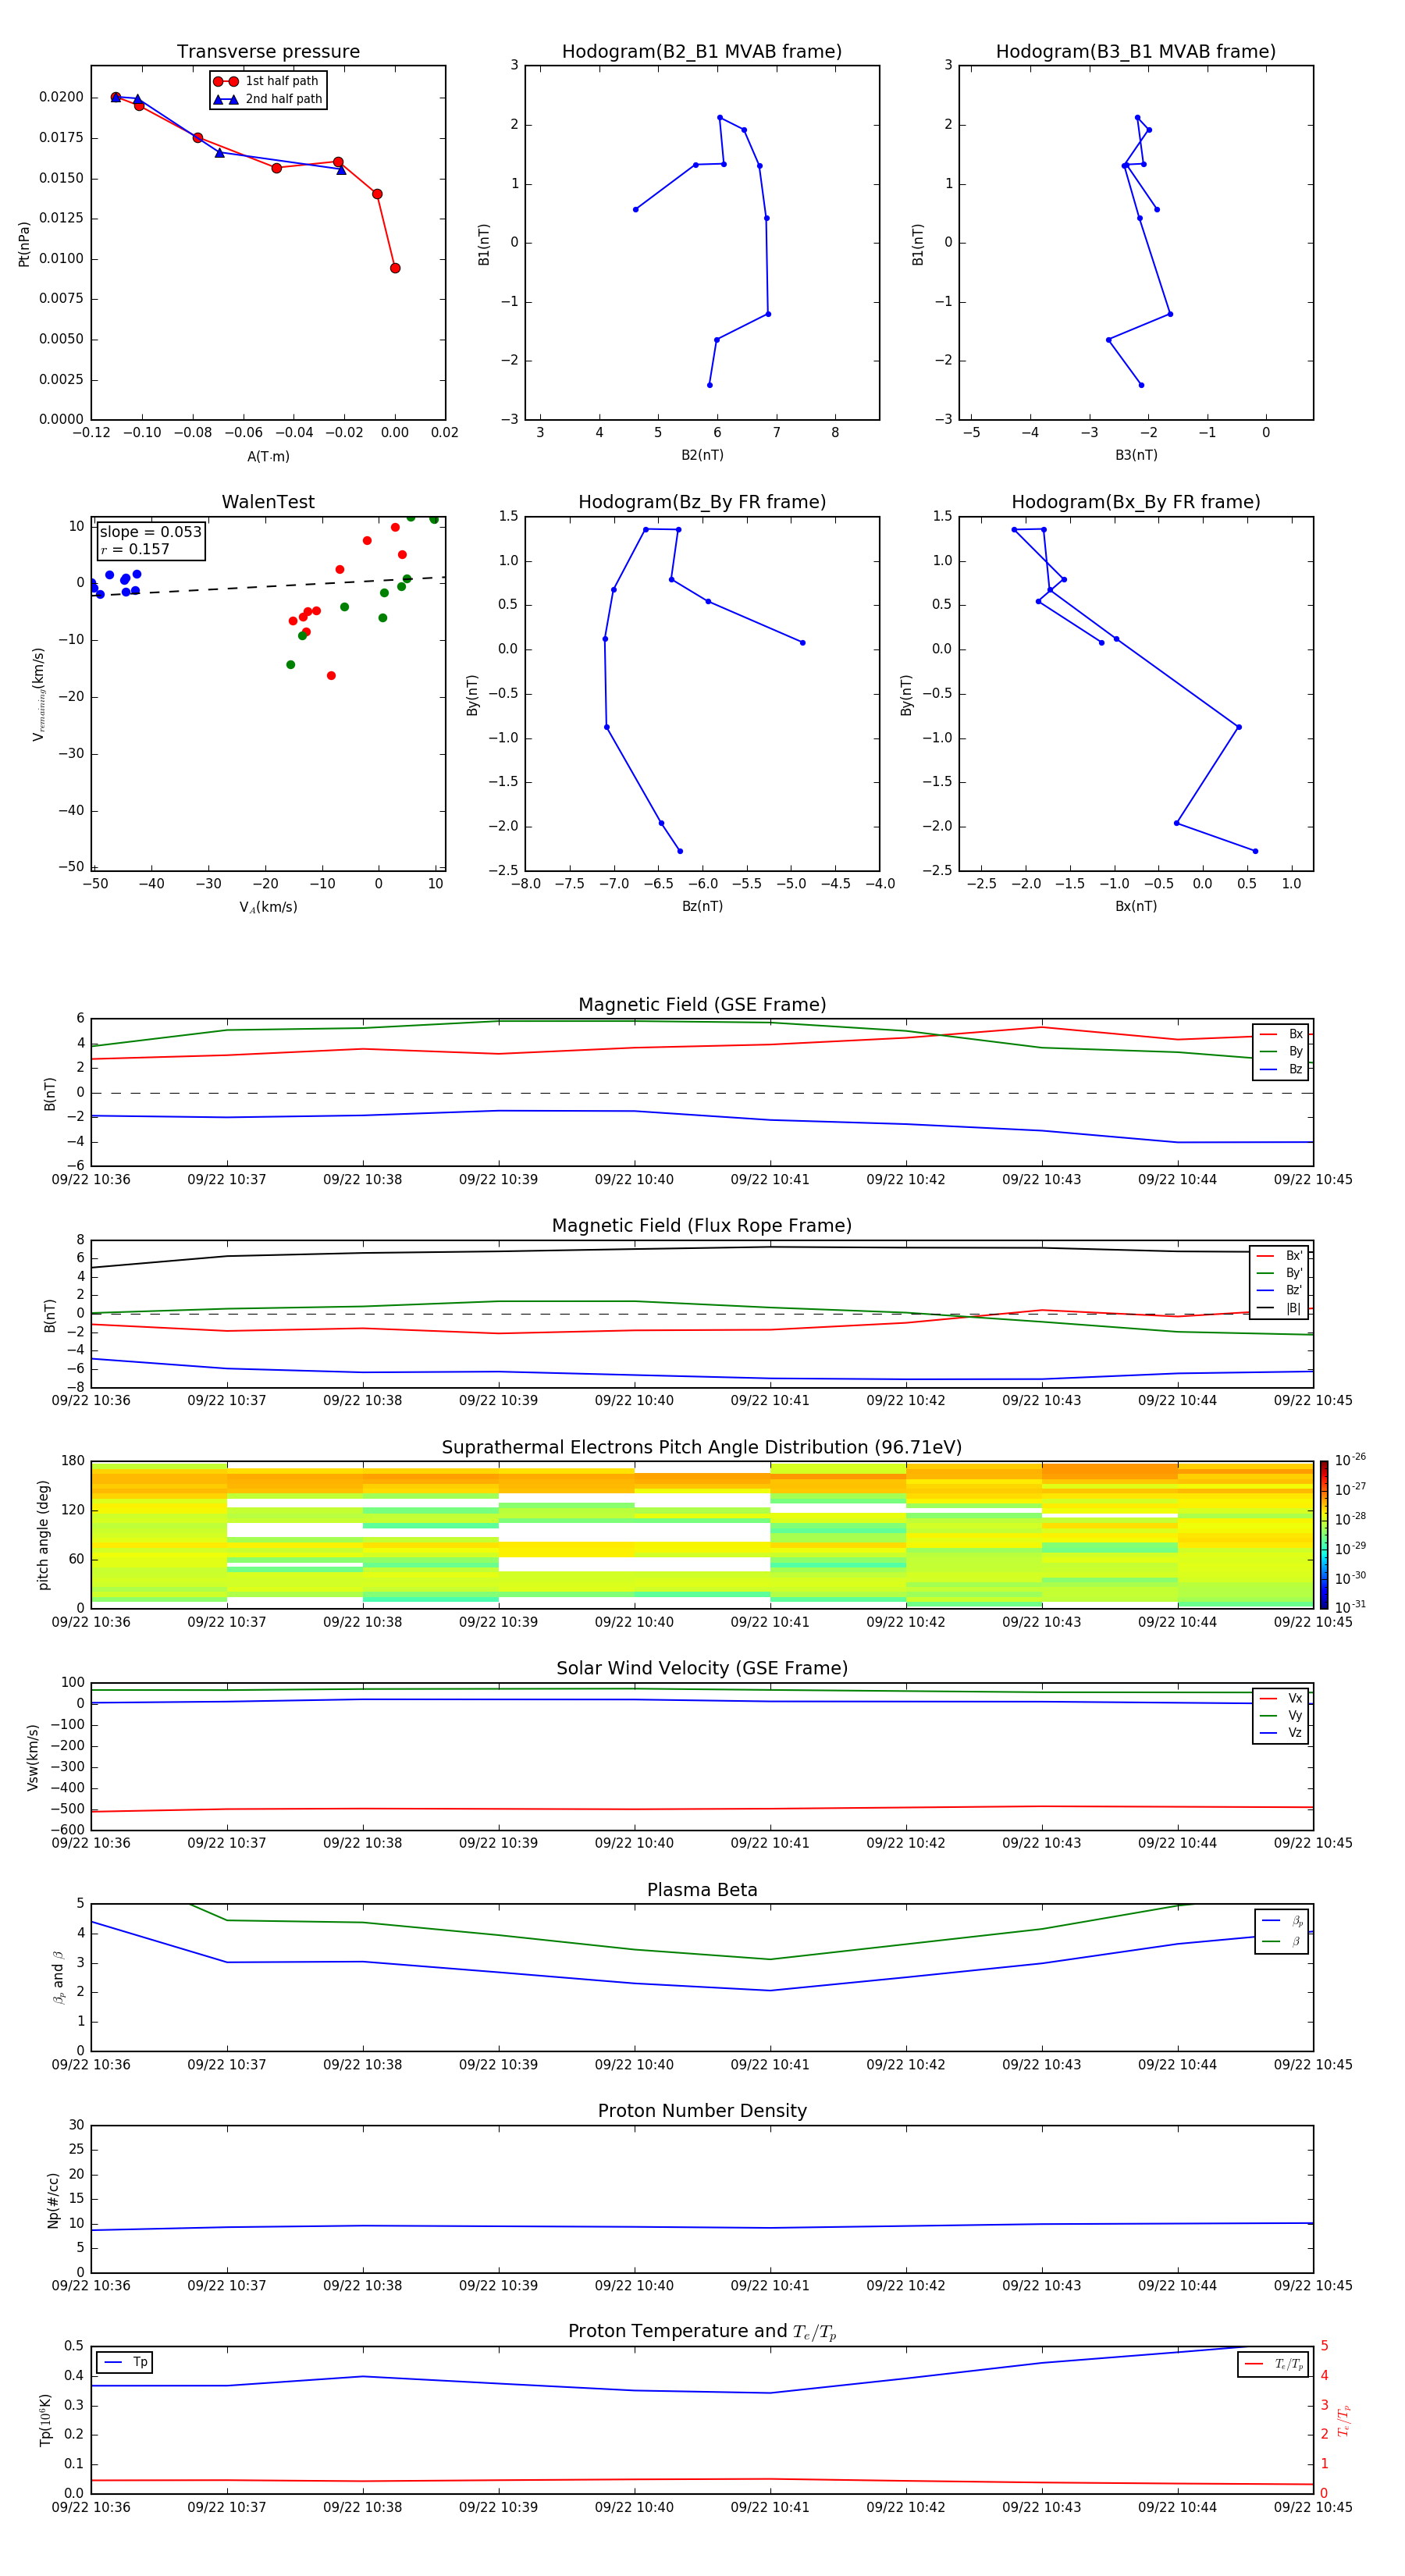Click the lowest red dot in WalenTest plot

coord(331,676)
